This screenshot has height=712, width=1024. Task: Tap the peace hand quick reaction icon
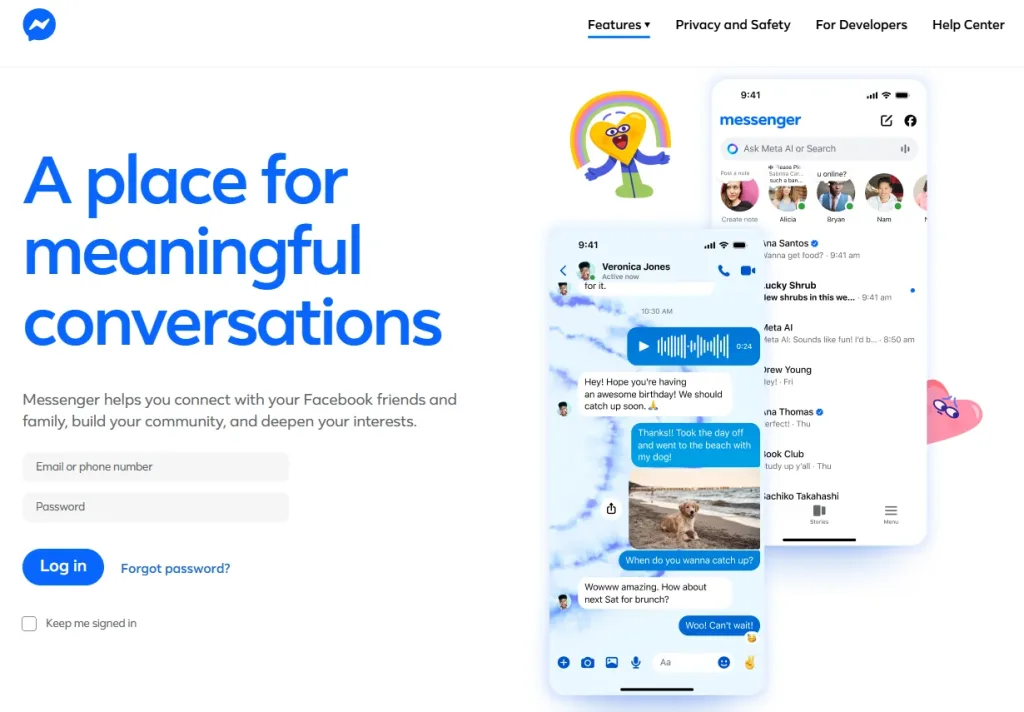point(750,662)
